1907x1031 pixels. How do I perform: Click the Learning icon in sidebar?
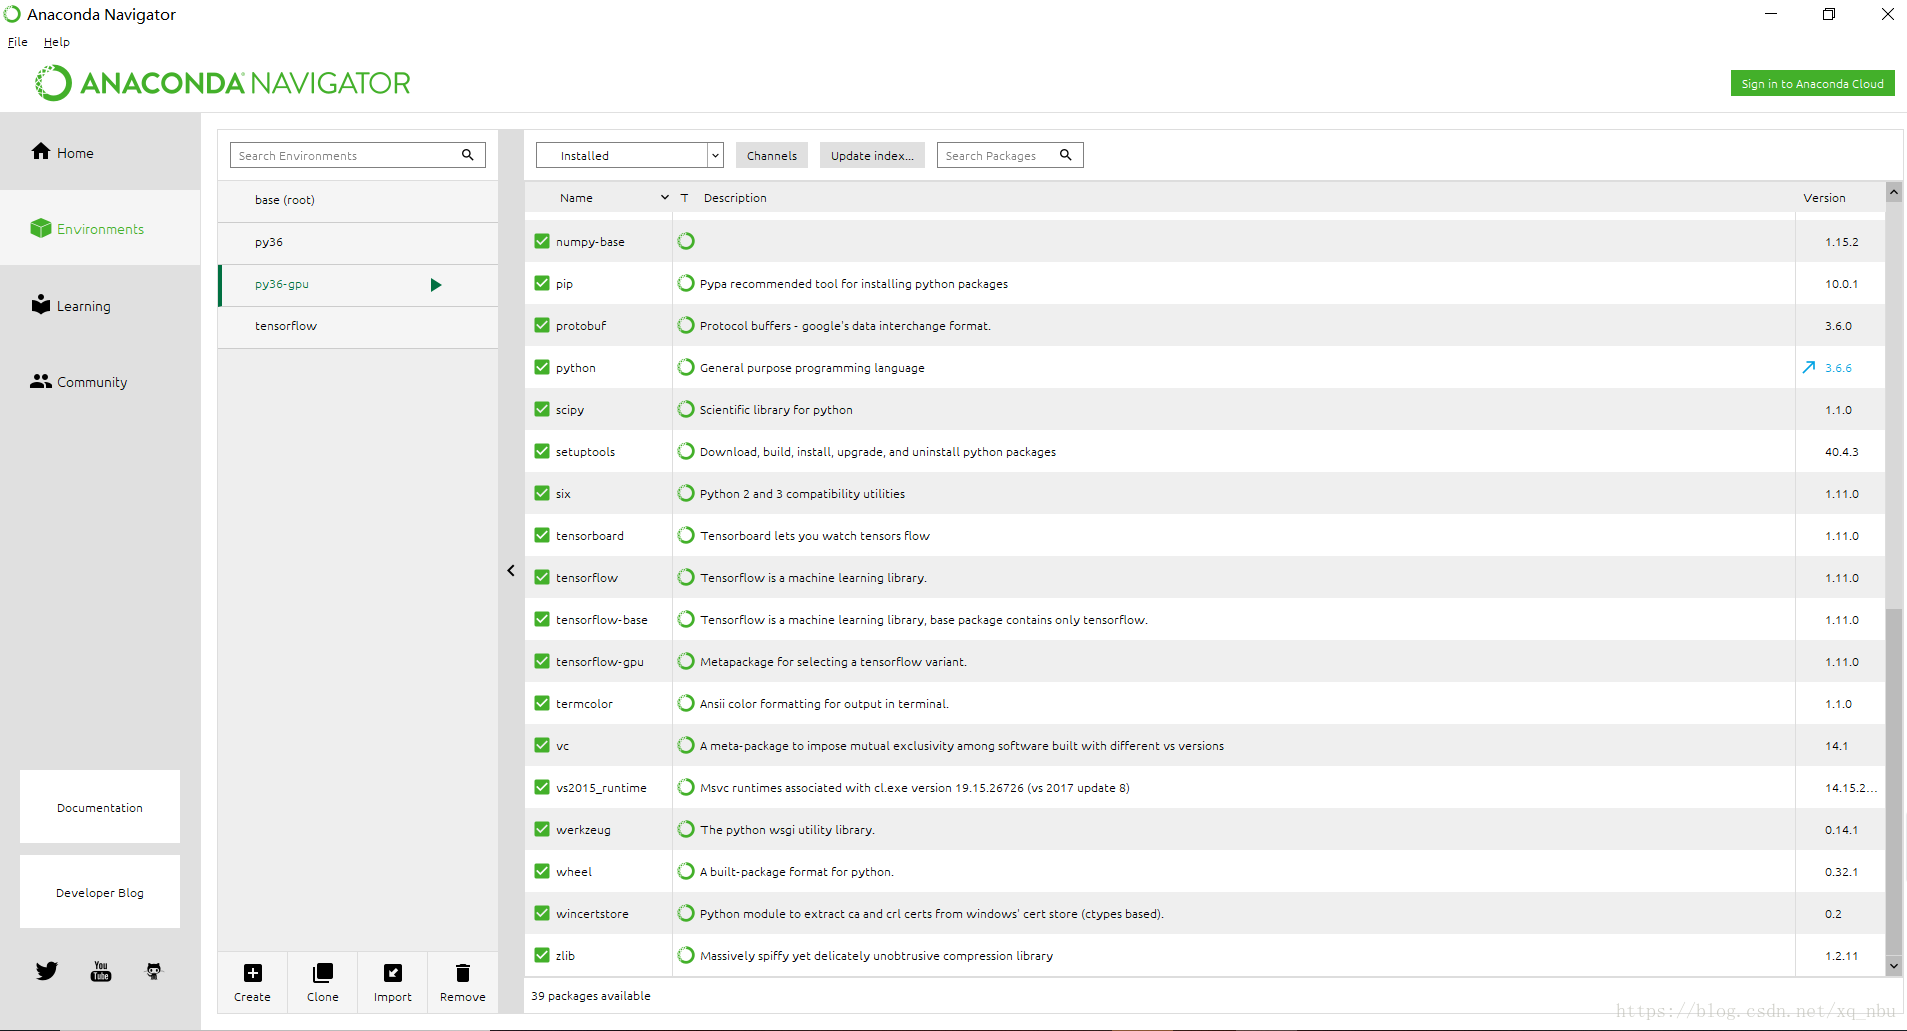click(41, 304)
